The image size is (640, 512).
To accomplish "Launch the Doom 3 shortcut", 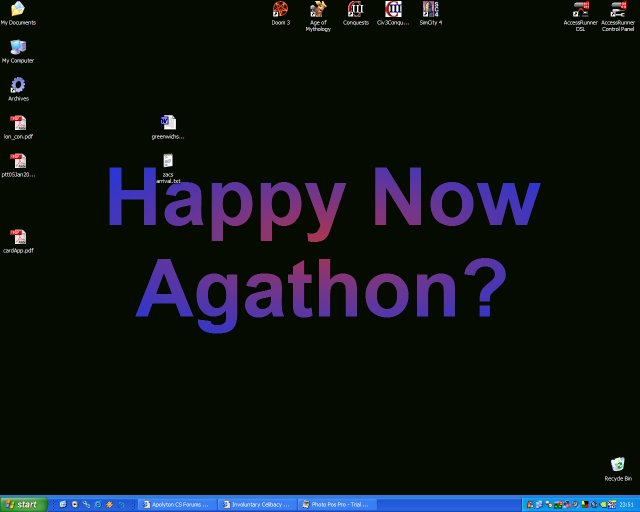I will [281, 9].
